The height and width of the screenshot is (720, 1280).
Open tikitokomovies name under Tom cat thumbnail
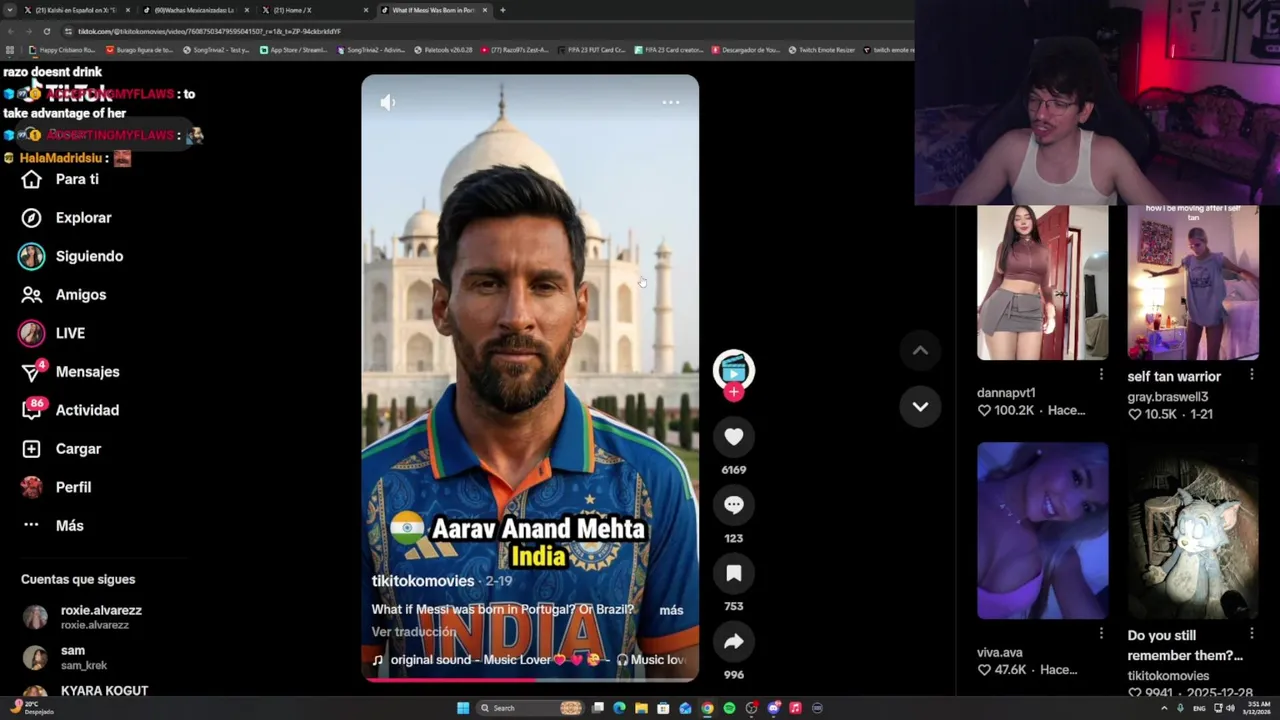[x=1168, y=676]
